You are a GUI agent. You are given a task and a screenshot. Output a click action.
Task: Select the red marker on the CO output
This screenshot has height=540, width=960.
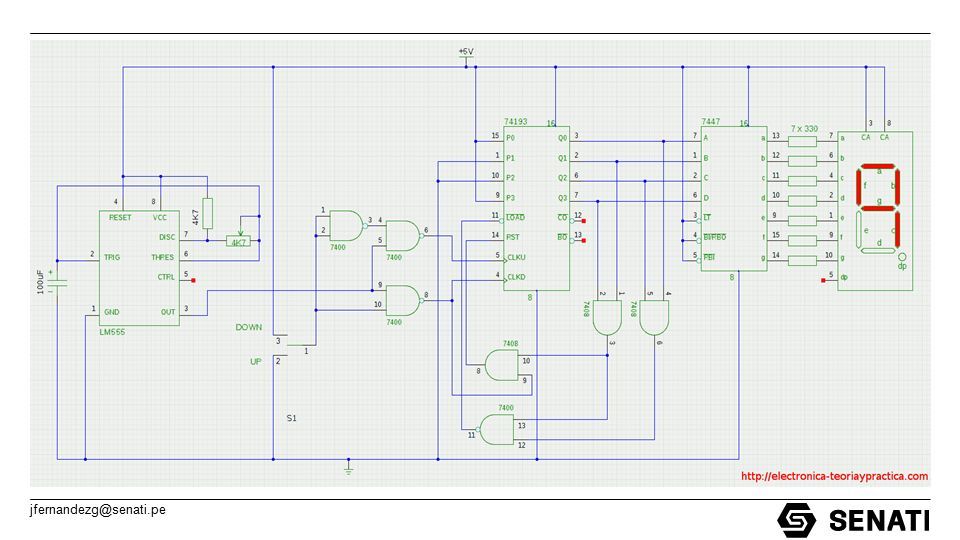pos(583,221)
